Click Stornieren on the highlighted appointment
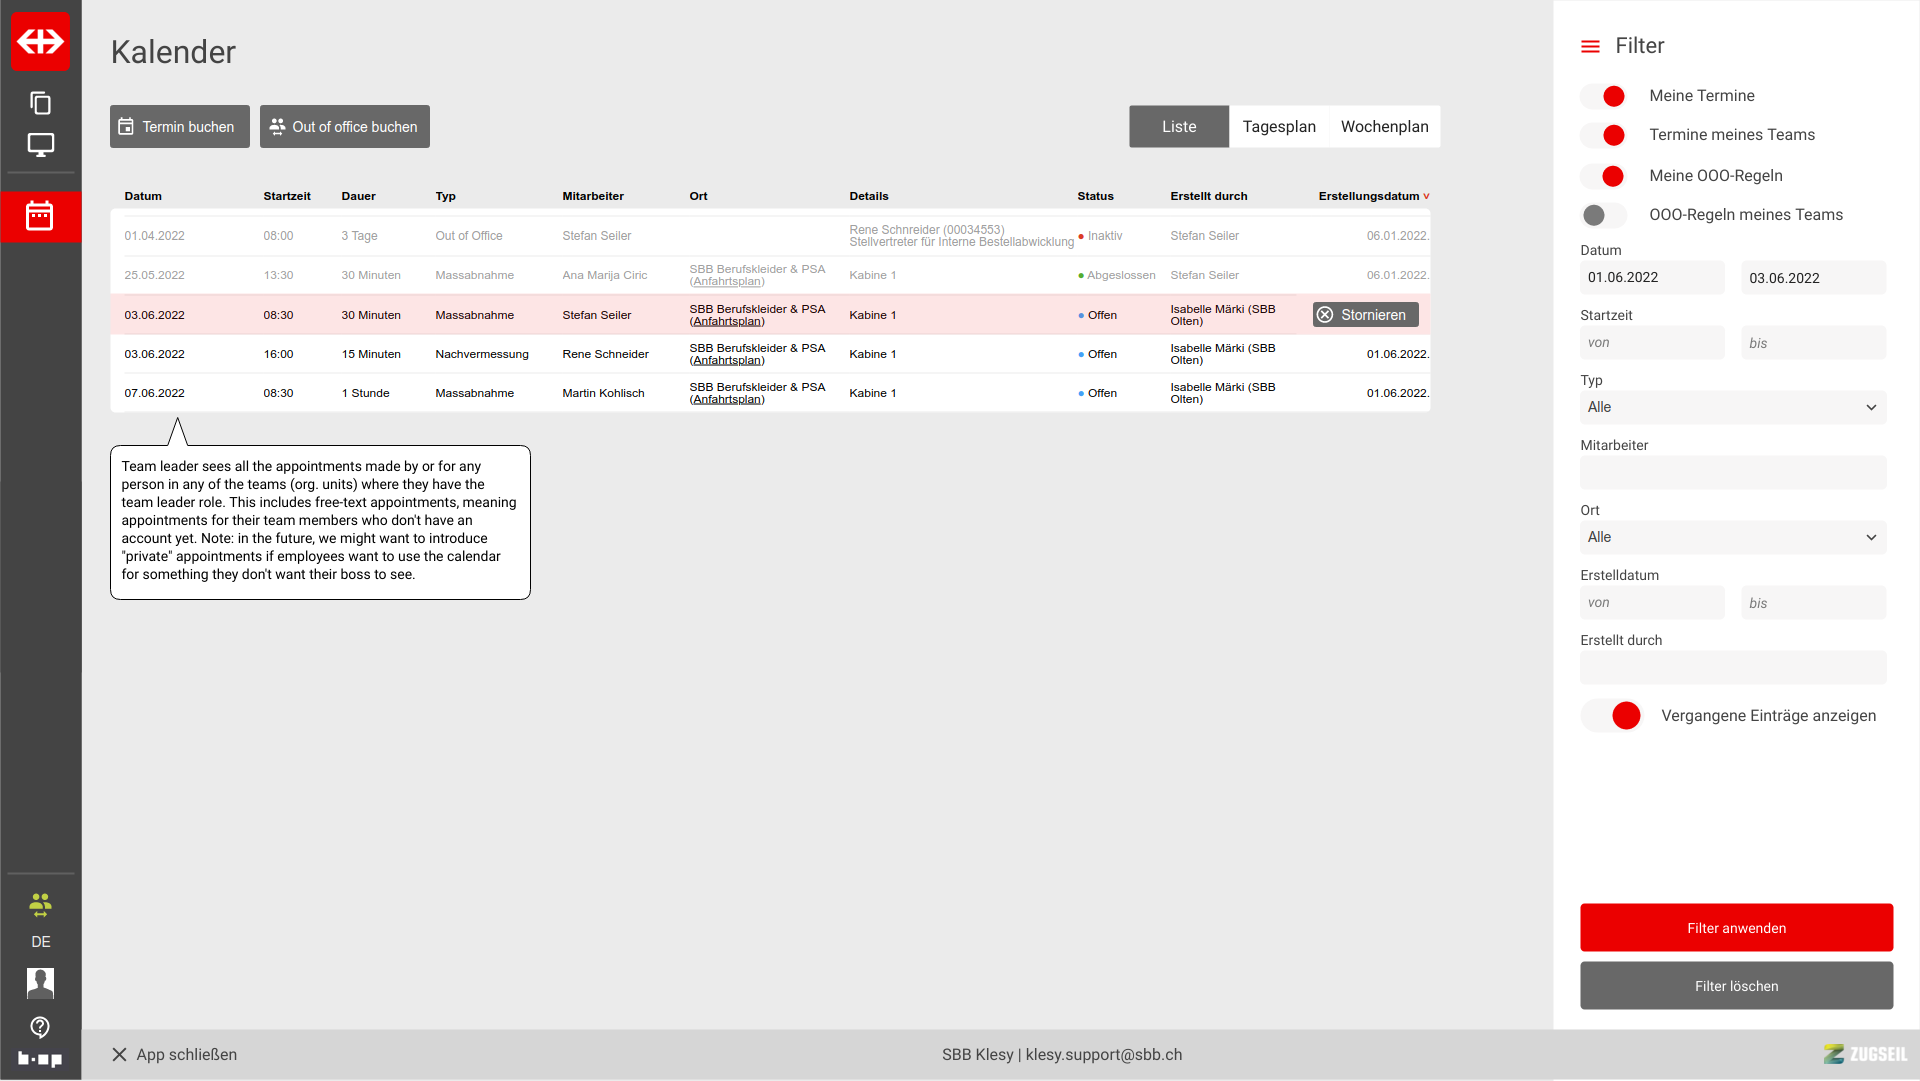This screenshot has width=1920, height=1081. tap(1365, 315)
